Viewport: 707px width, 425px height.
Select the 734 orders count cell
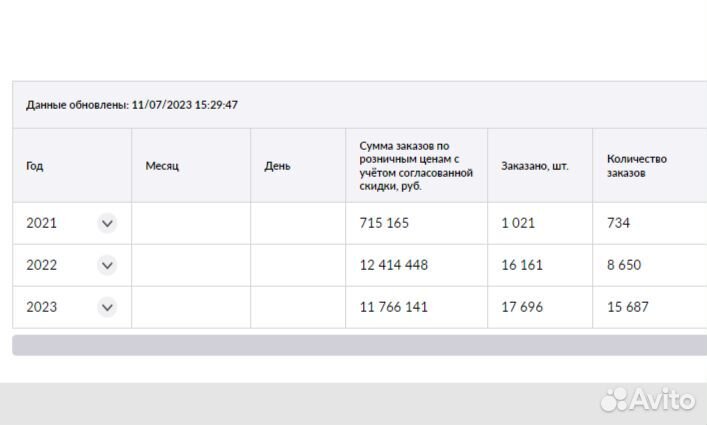[x=619, y=224]
